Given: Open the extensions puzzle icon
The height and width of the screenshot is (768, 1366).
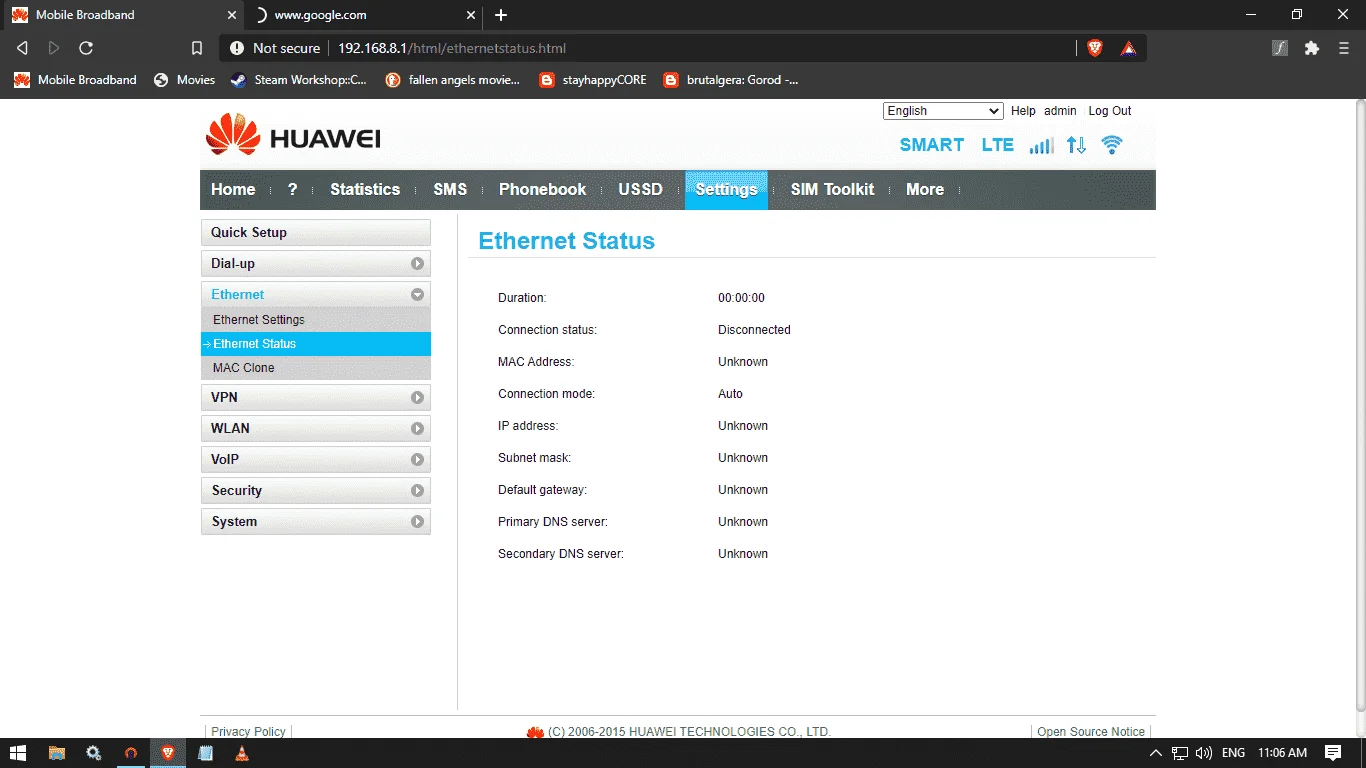Looking at the screenshot, I should click(1312, 48).
